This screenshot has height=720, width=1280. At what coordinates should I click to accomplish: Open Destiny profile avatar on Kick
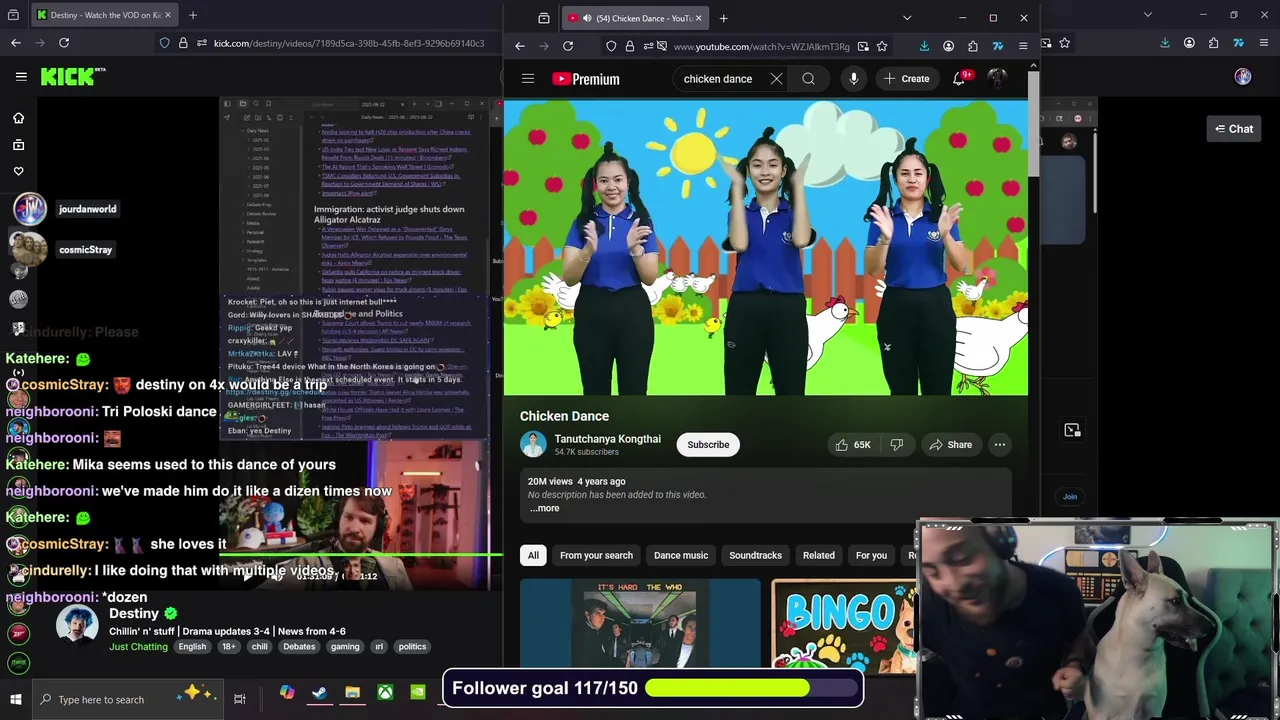coord(77,624)
